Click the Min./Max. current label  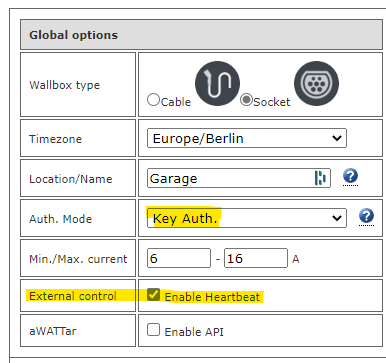[x=78, y=259]
